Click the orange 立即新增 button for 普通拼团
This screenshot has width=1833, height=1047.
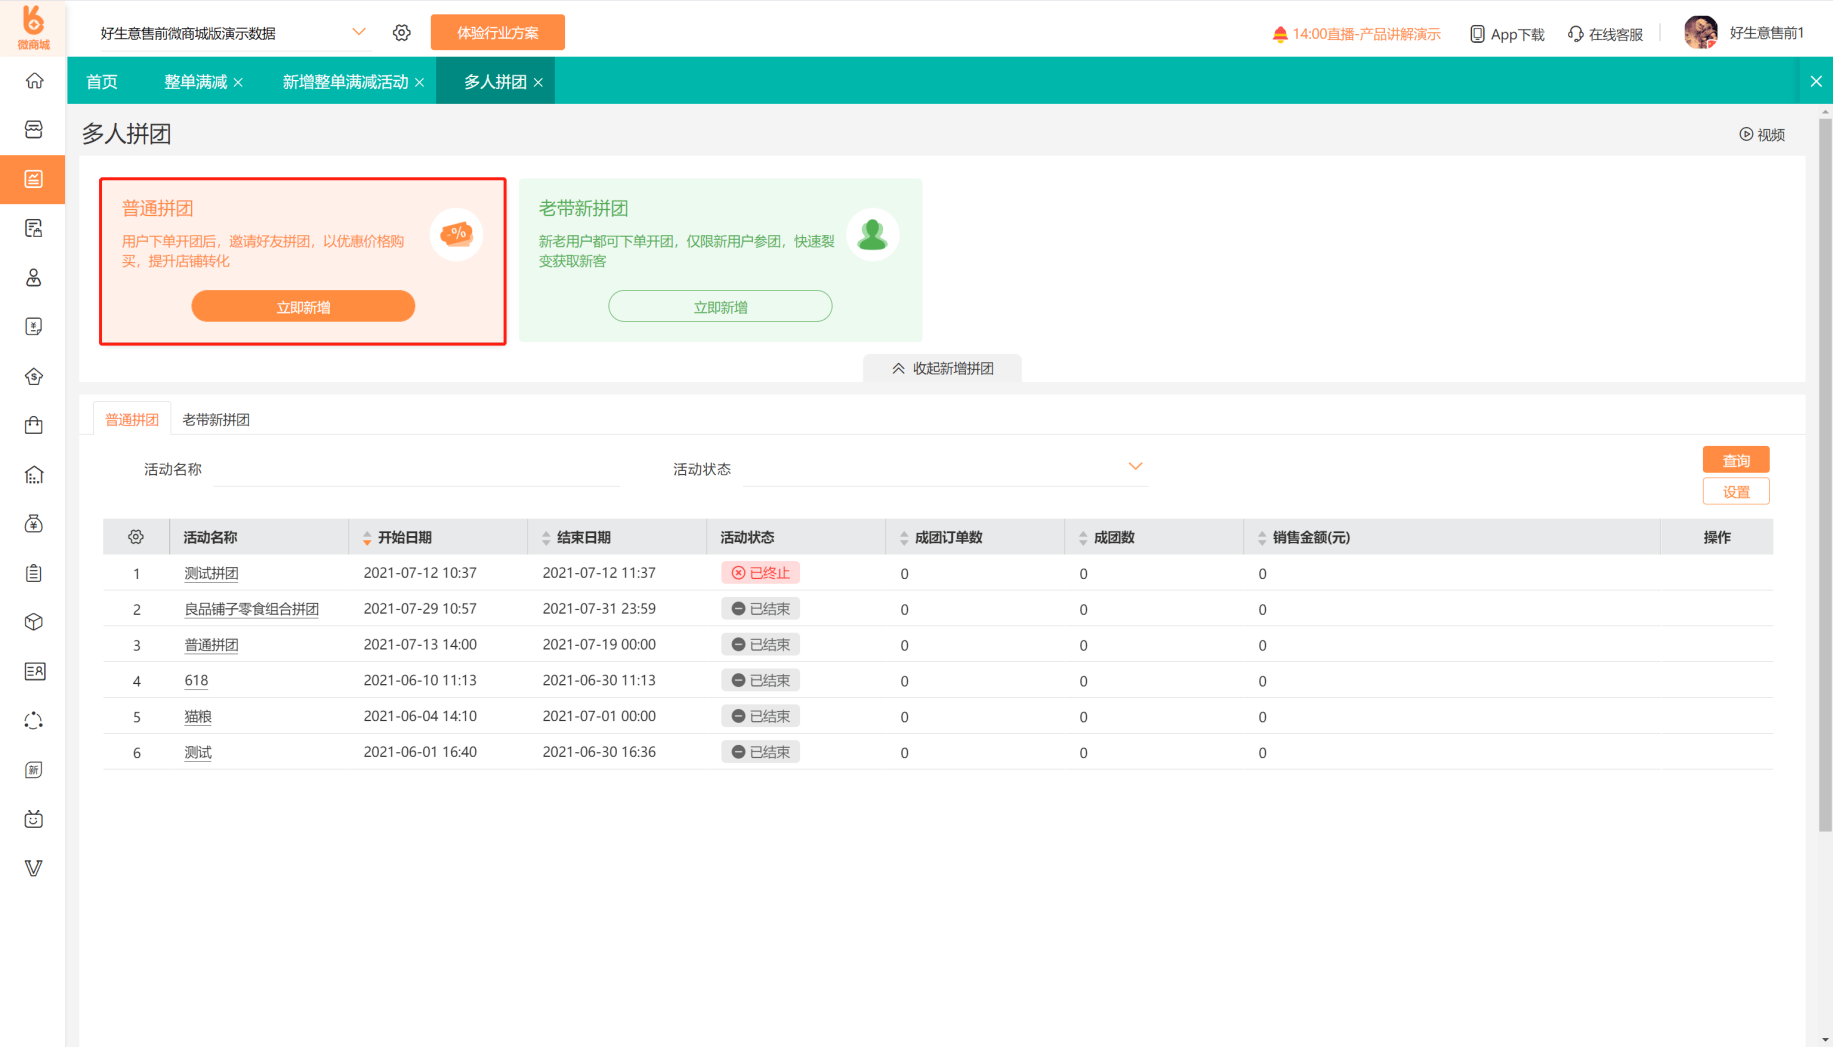(303, 306)
